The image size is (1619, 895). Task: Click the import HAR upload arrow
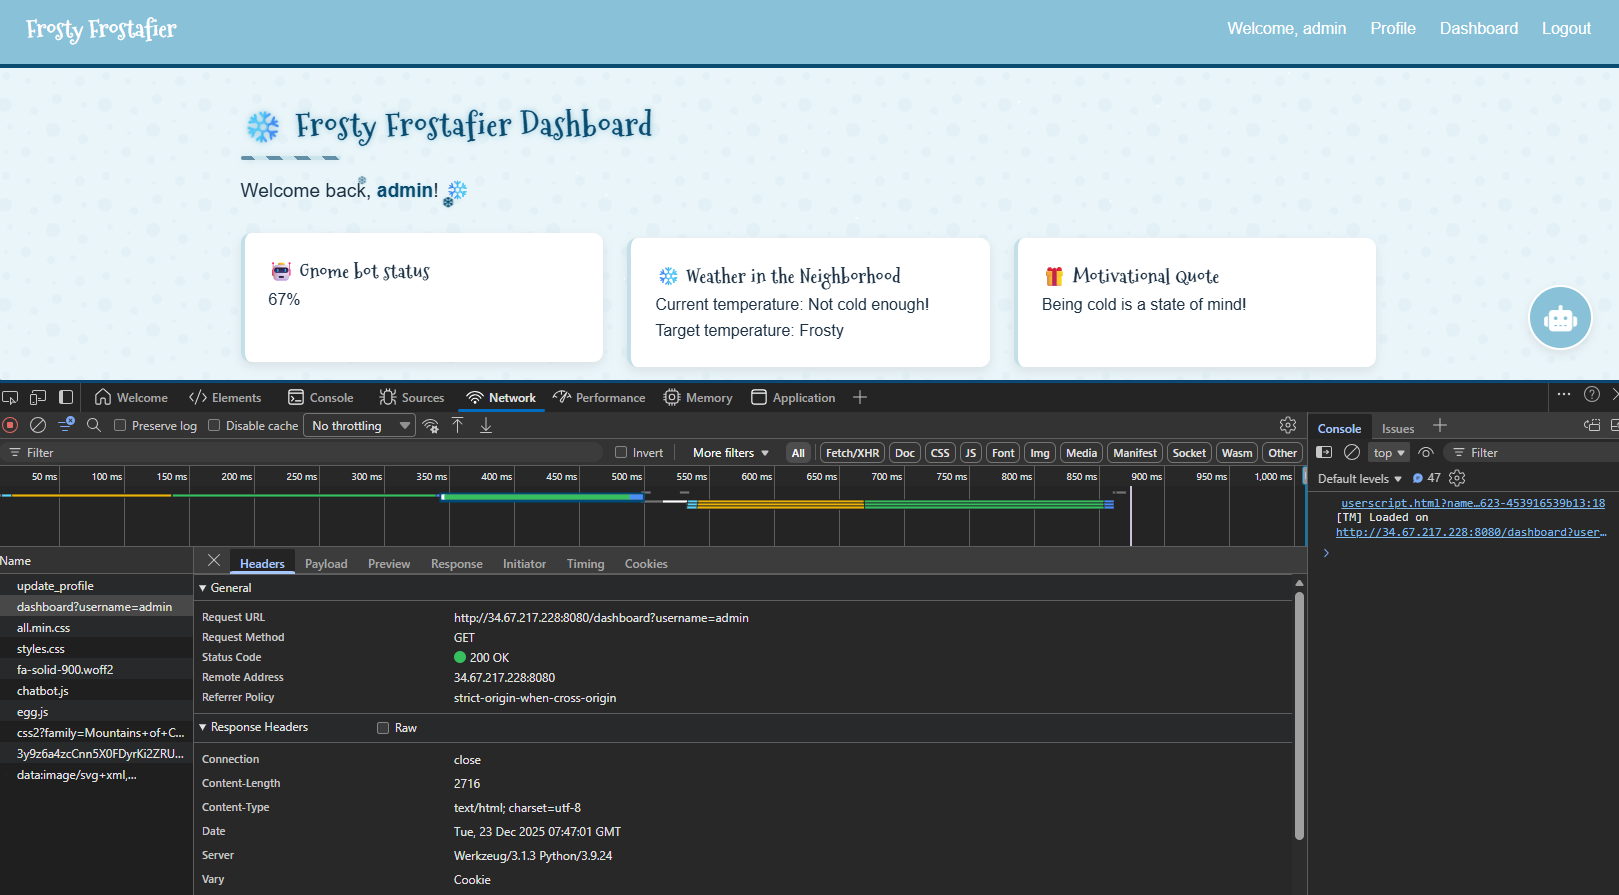458,425
